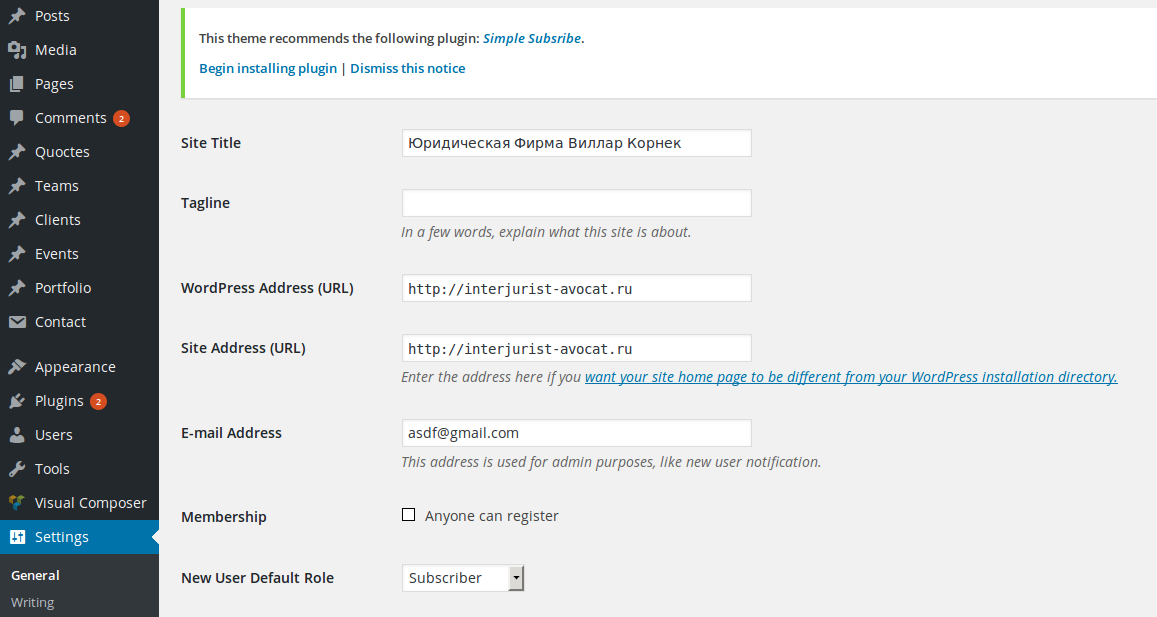Click the Plugins plug icon
The width and height of the screenshot is (1157, 617).
17,401
